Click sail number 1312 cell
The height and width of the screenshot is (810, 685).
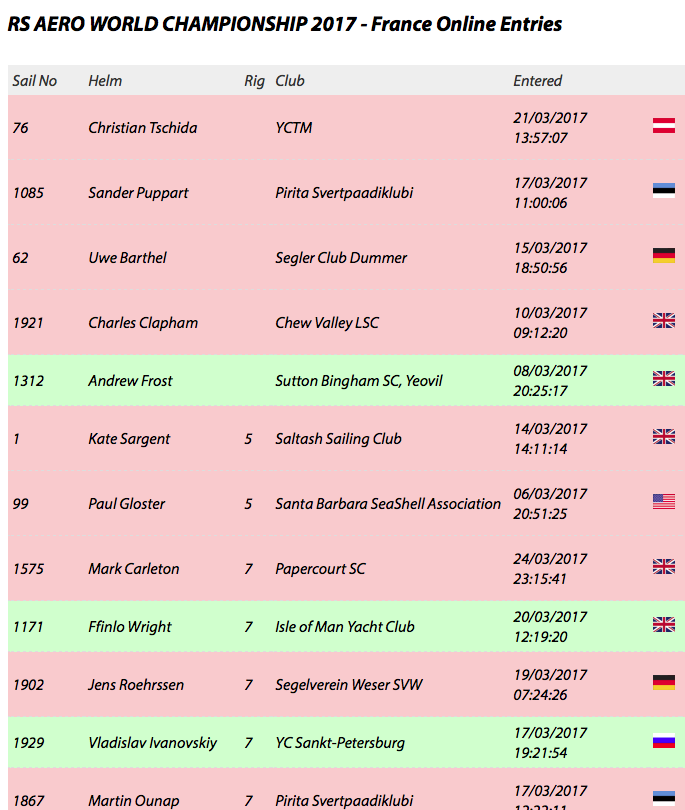28,381
